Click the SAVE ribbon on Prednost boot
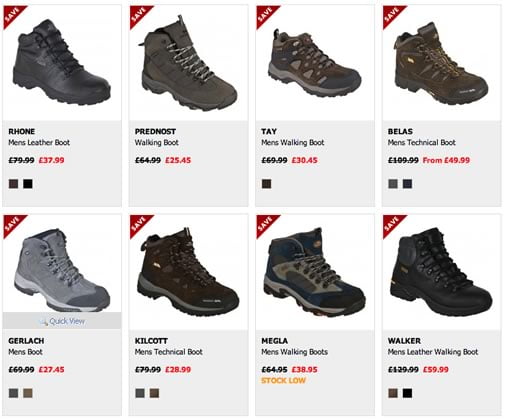The image size is (505, 419). click(x=138, y=15)
